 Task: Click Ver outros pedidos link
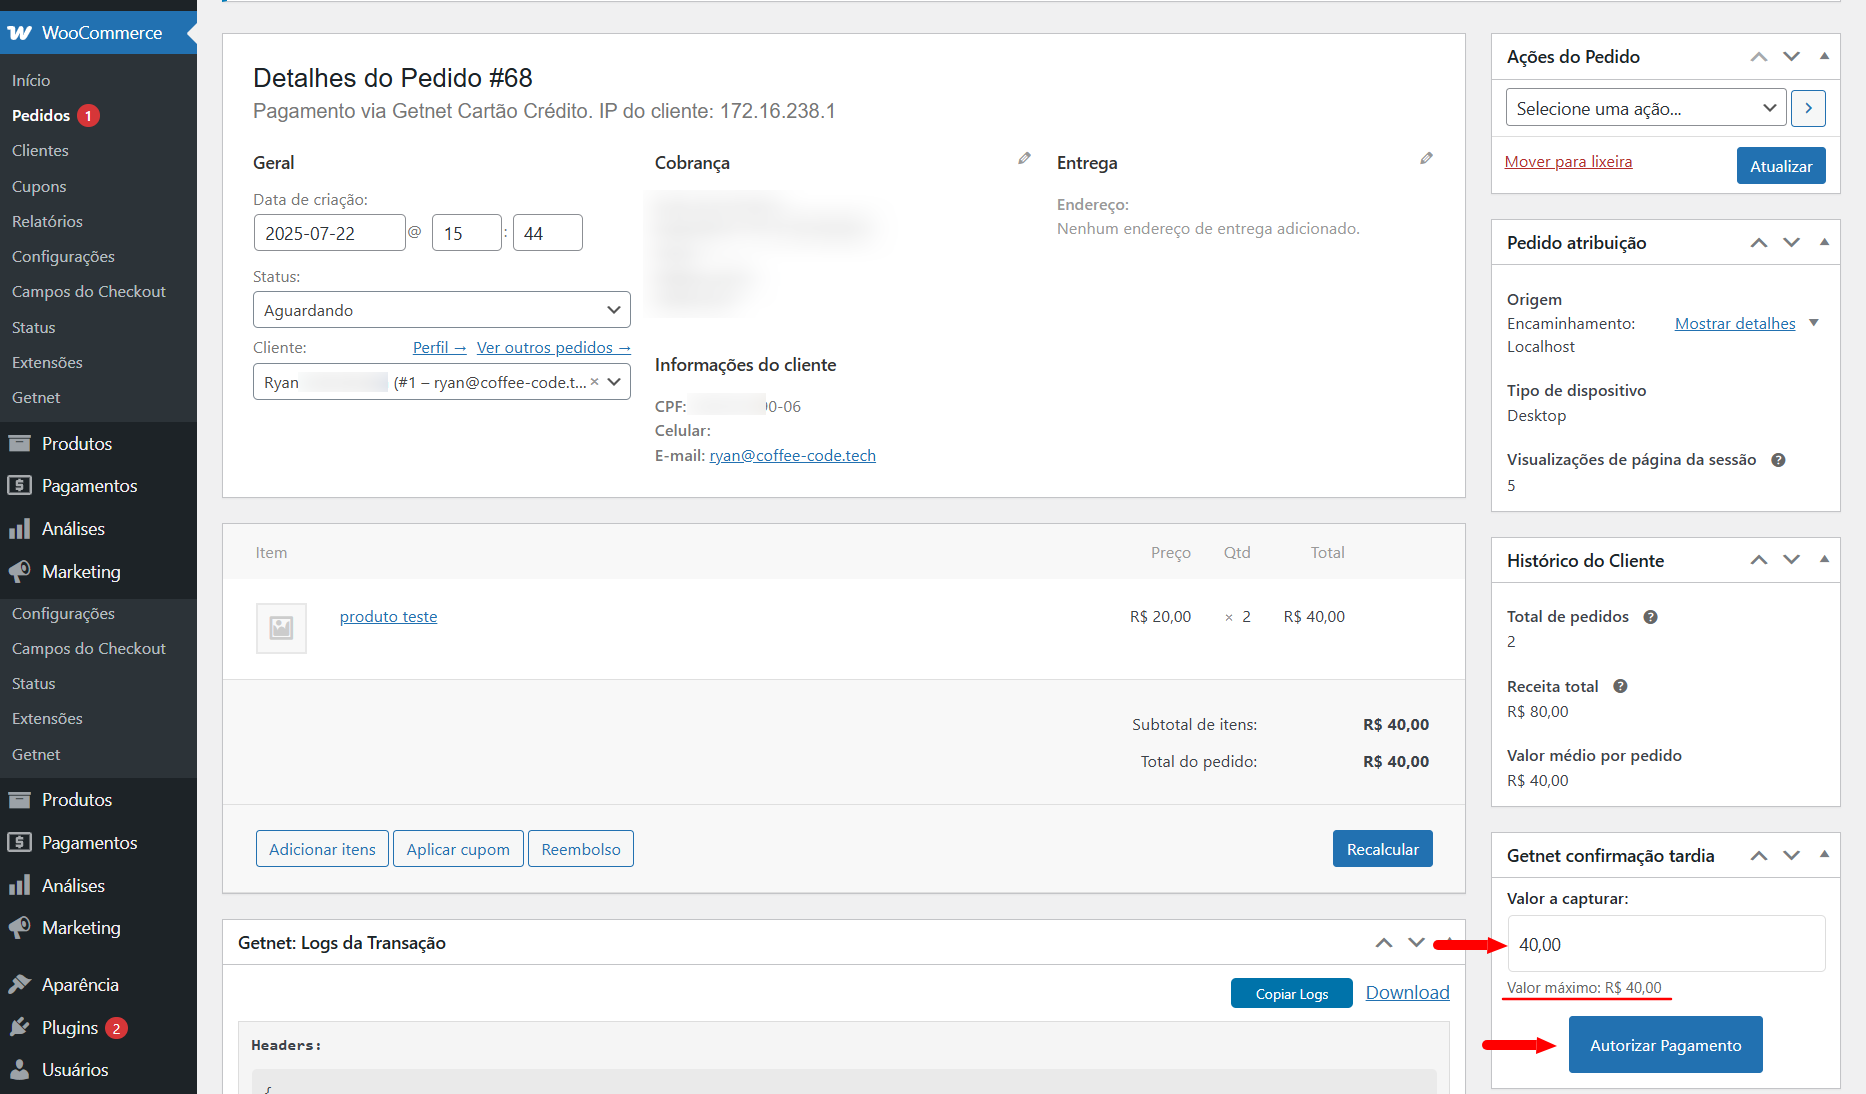click(554, 347)
